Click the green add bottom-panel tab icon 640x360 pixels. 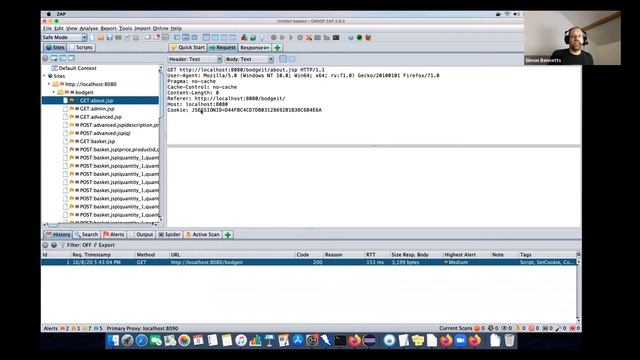point(228,235)
